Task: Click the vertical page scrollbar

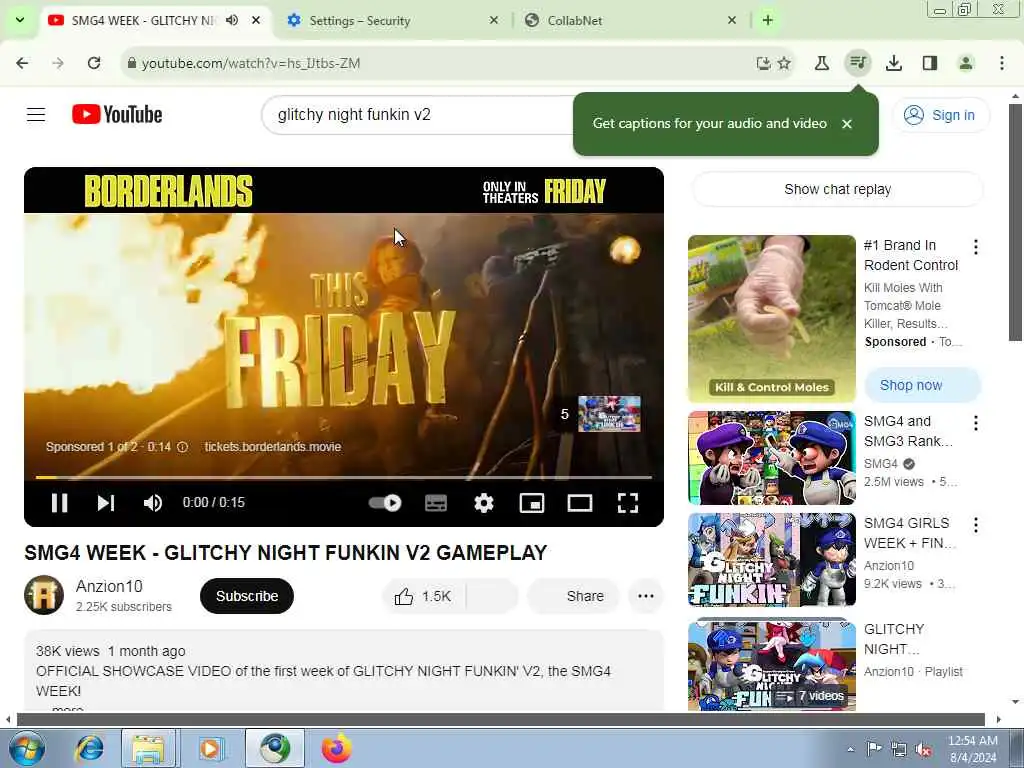Action: click(1015, 222)
